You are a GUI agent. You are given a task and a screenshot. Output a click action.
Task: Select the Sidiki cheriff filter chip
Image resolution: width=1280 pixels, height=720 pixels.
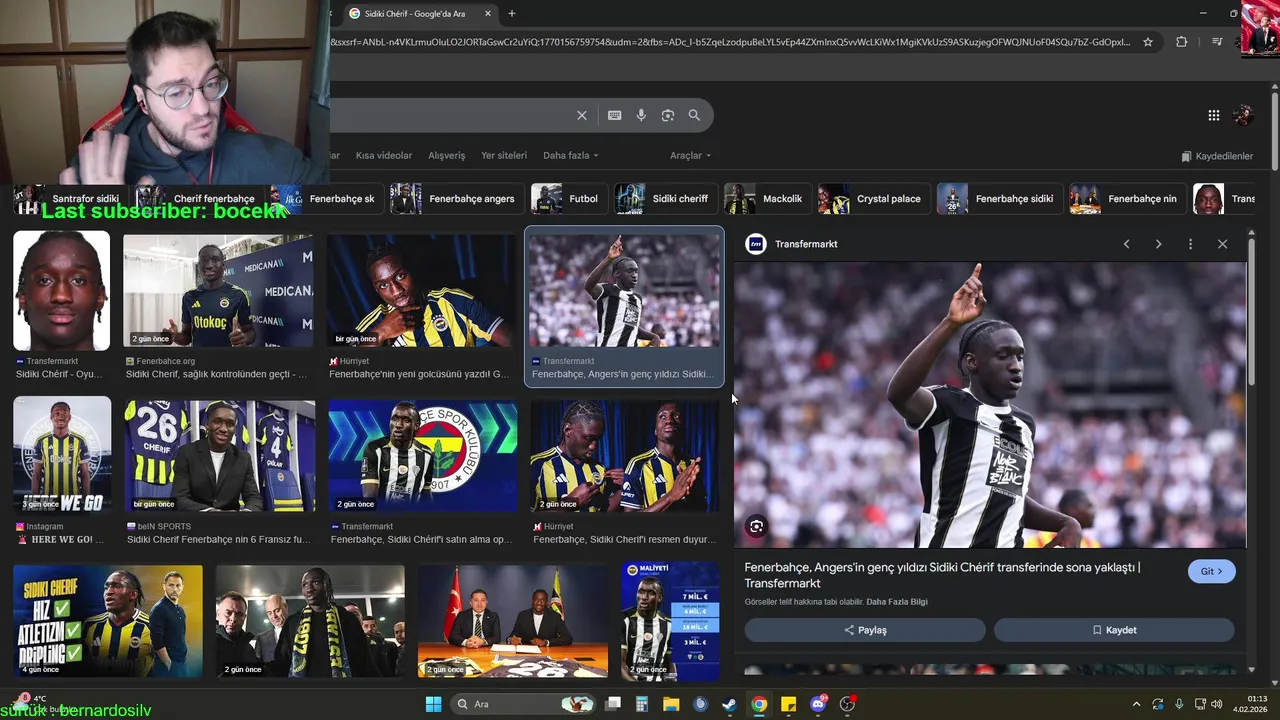[666, 199]
